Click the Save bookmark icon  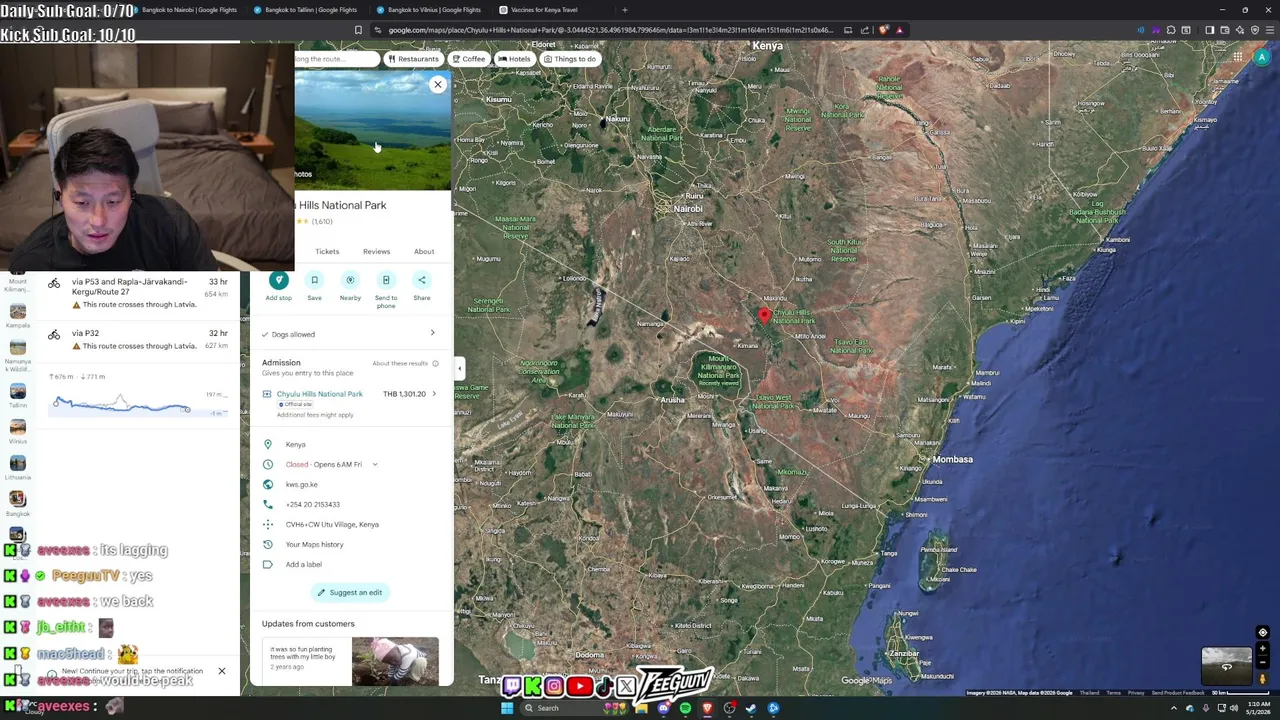click(314, 280)
